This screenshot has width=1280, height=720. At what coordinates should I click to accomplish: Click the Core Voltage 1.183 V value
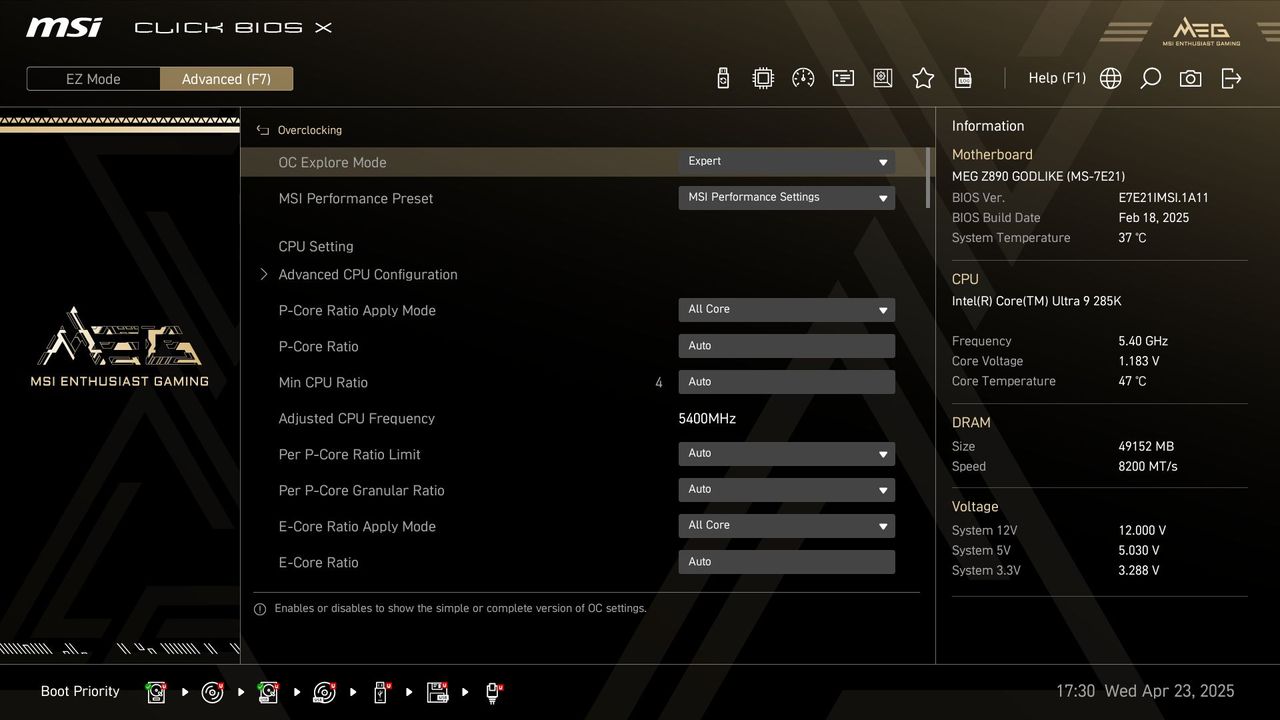coord(1139,361)
